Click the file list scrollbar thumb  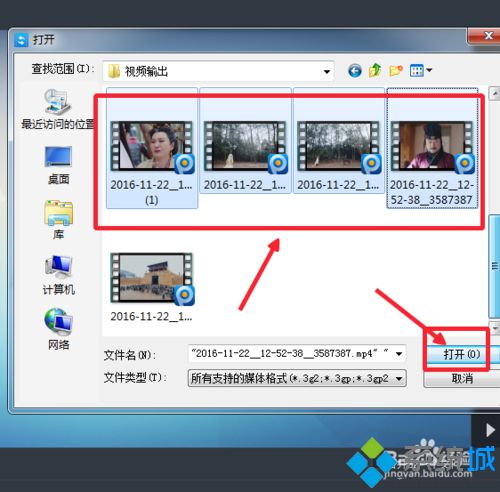(494, 266)
